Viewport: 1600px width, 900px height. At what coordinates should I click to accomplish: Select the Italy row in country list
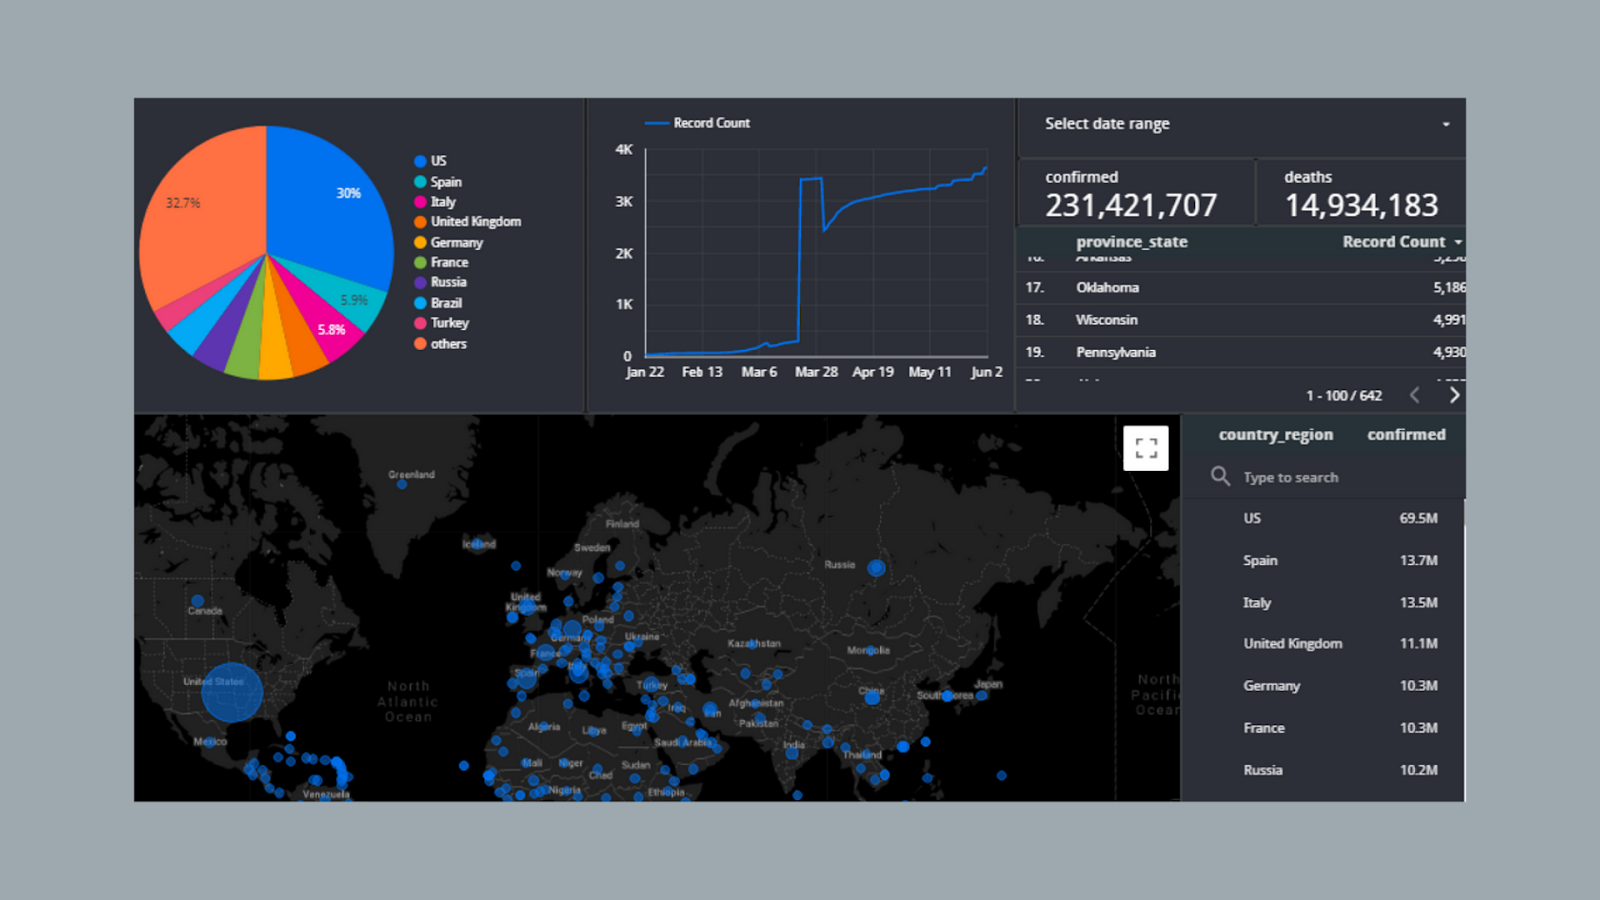coord(1323,602)
